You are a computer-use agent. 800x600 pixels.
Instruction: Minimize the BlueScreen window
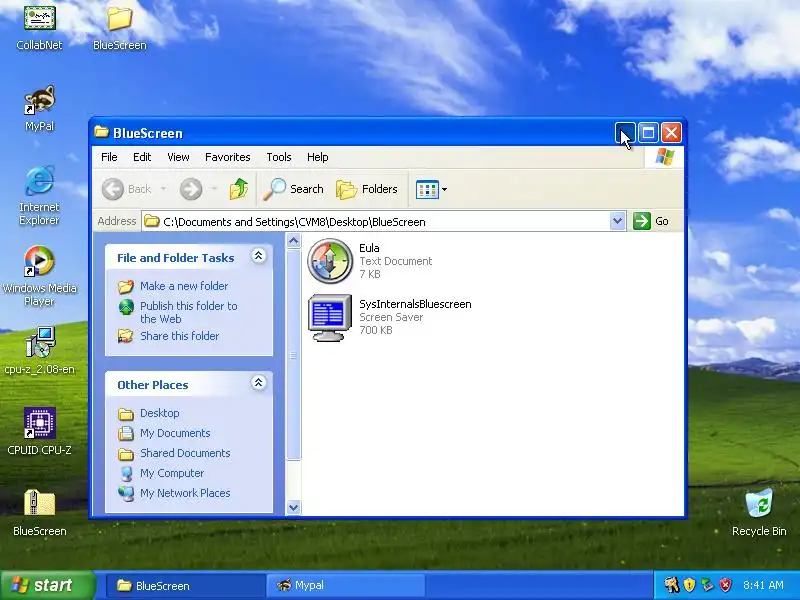coord(625,133)
